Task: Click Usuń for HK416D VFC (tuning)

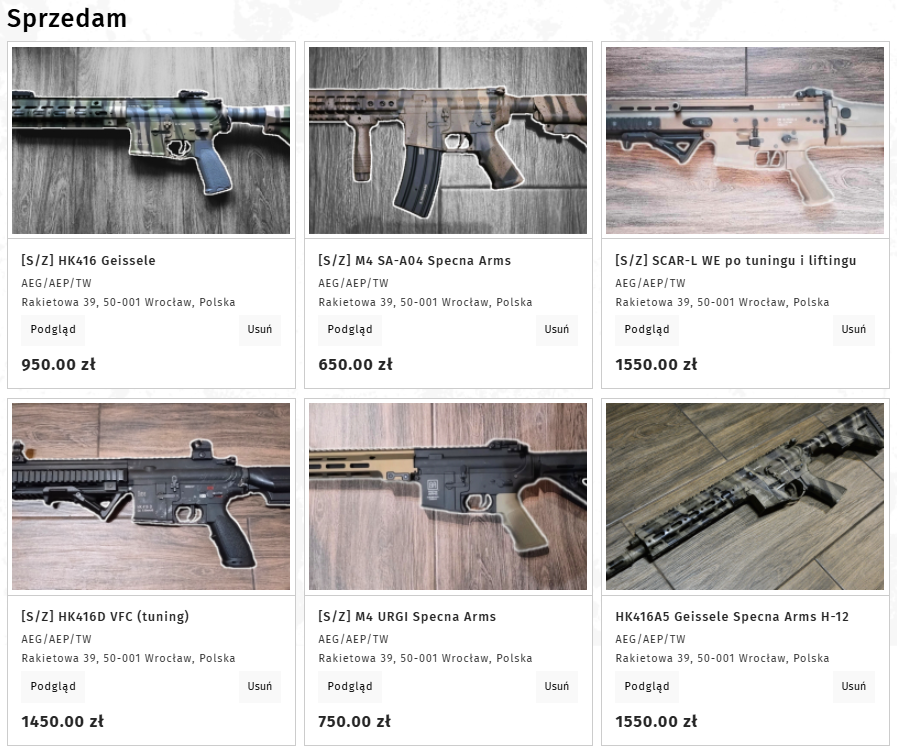Action: (x=260, y=686)
